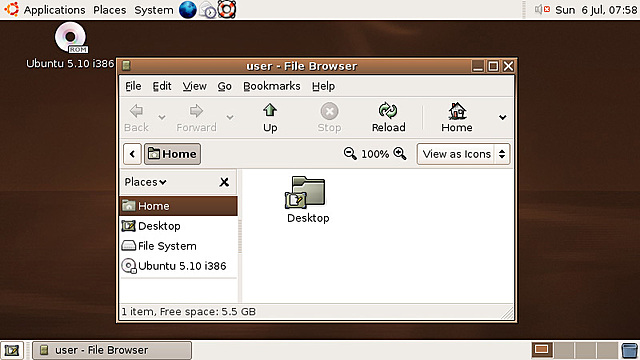Open the Help menu
Image resolution: width=640 pixels, height=360 pixels.
pyautogui.click(x=323, y=86)
